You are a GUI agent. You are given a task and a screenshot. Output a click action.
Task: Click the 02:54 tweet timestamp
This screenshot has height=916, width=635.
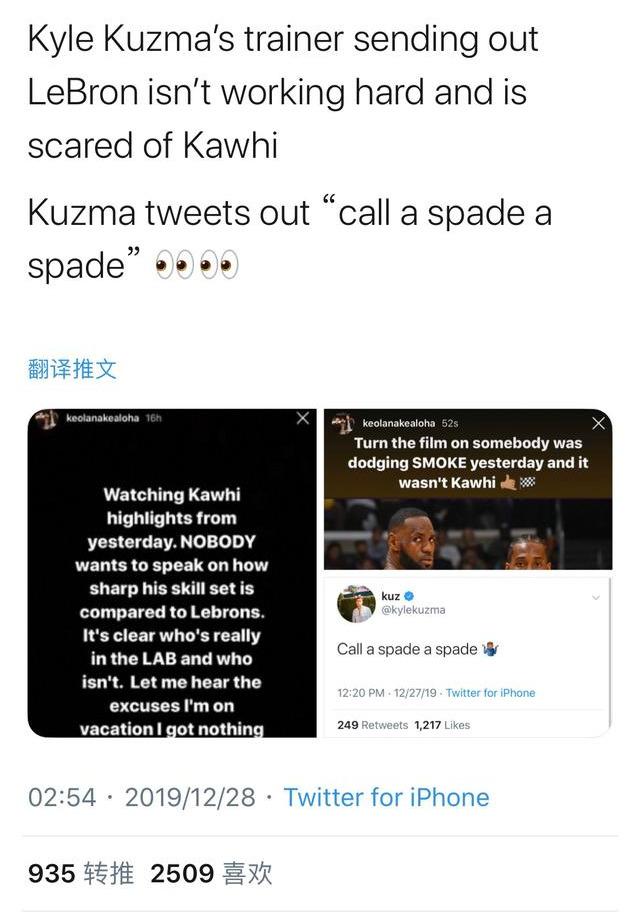(62, 797)
